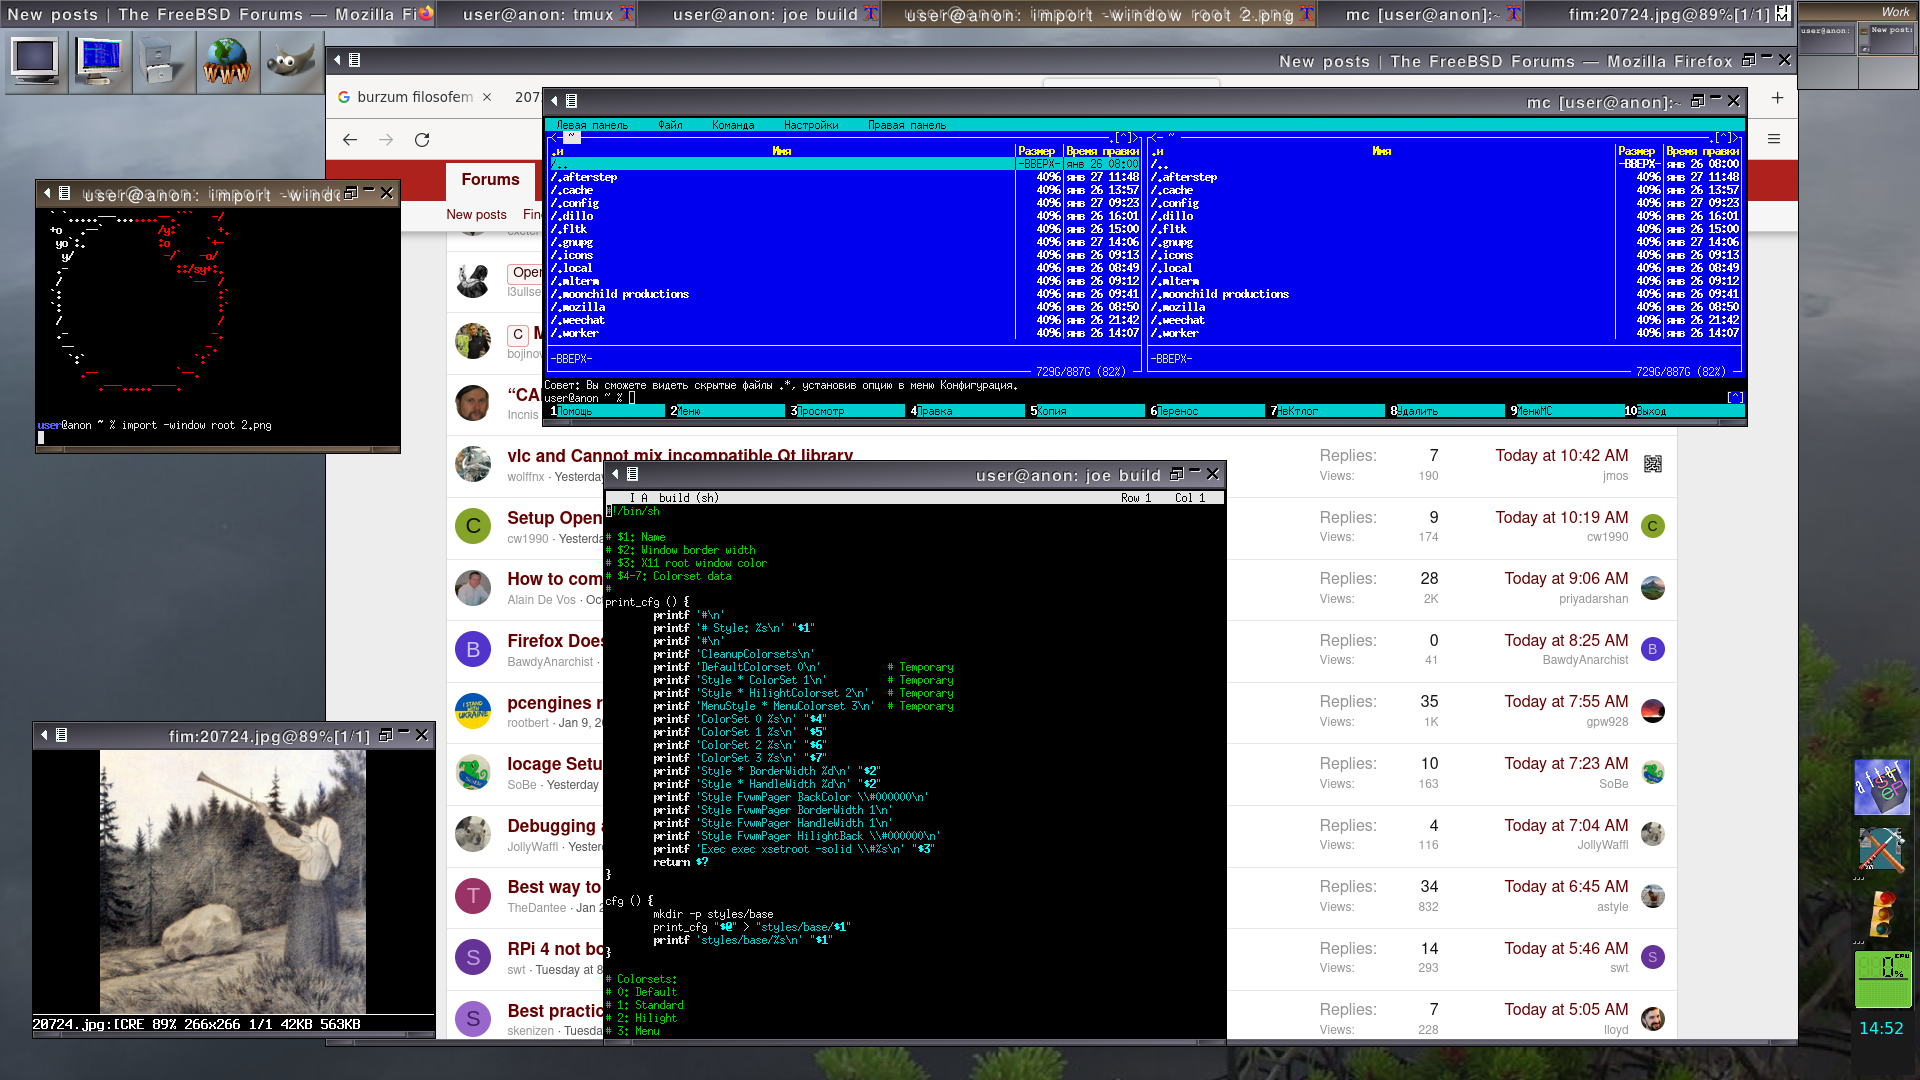The image size is (1920, 1080).
Task: Launch the monitor terminal icon in the wharf
Action: [x=36, y=60]
